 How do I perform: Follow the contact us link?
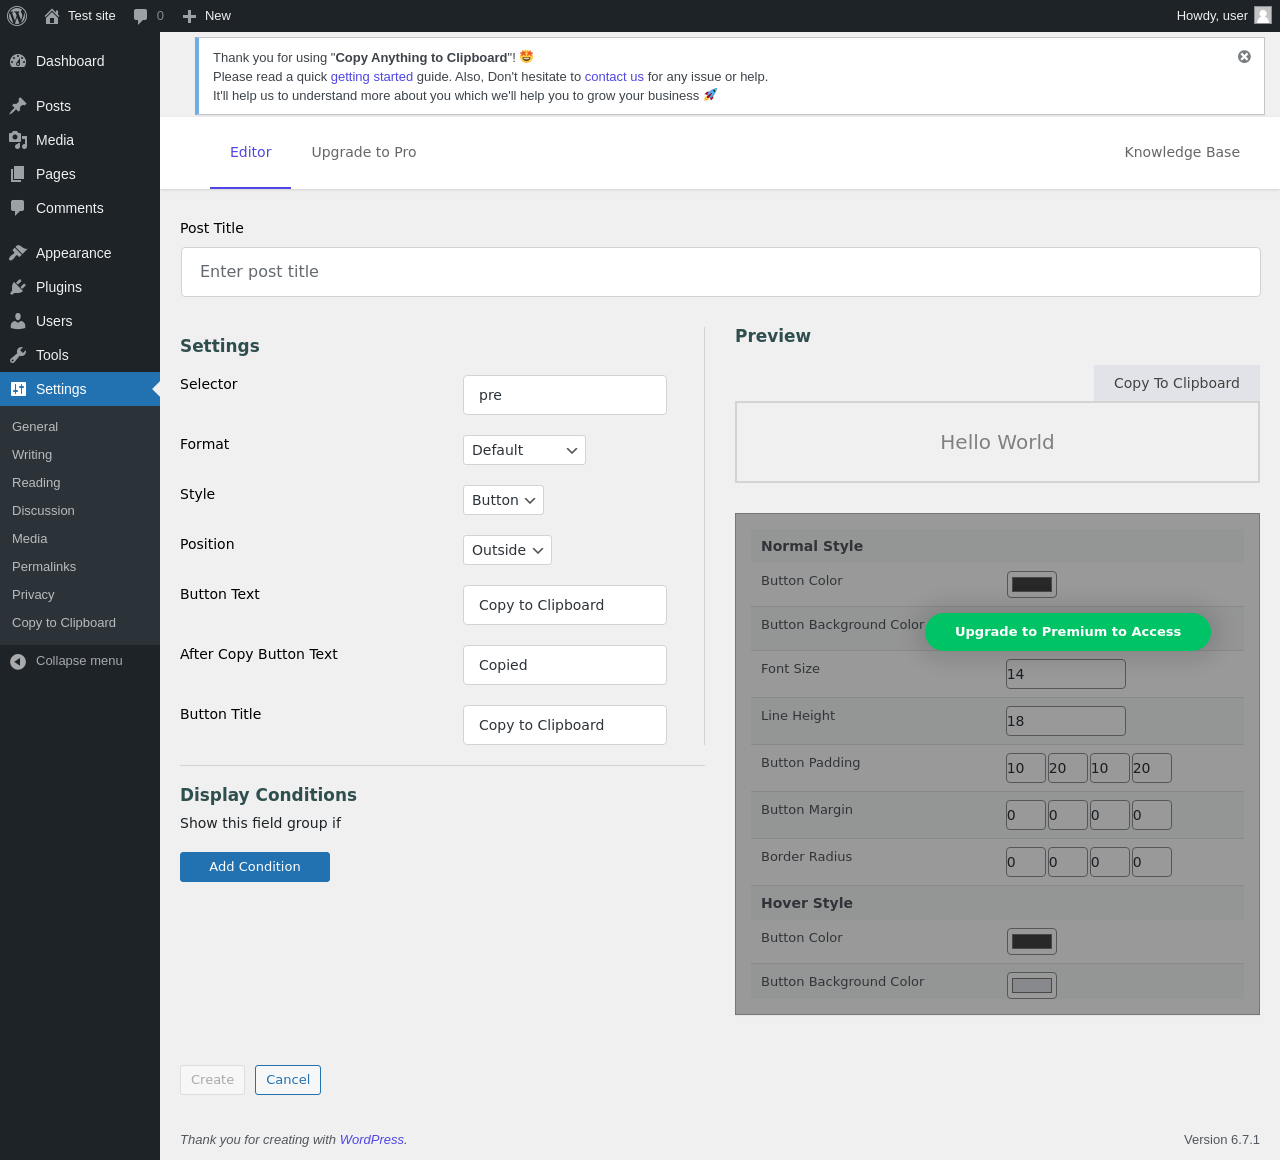[x=614, y=77]
